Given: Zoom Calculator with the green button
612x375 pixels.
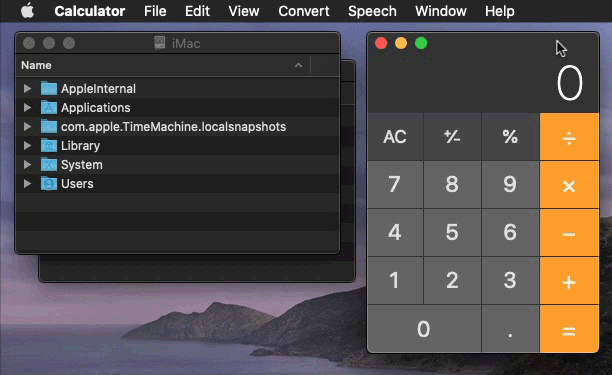Looking at the screenshot, I should coord(421,43).
